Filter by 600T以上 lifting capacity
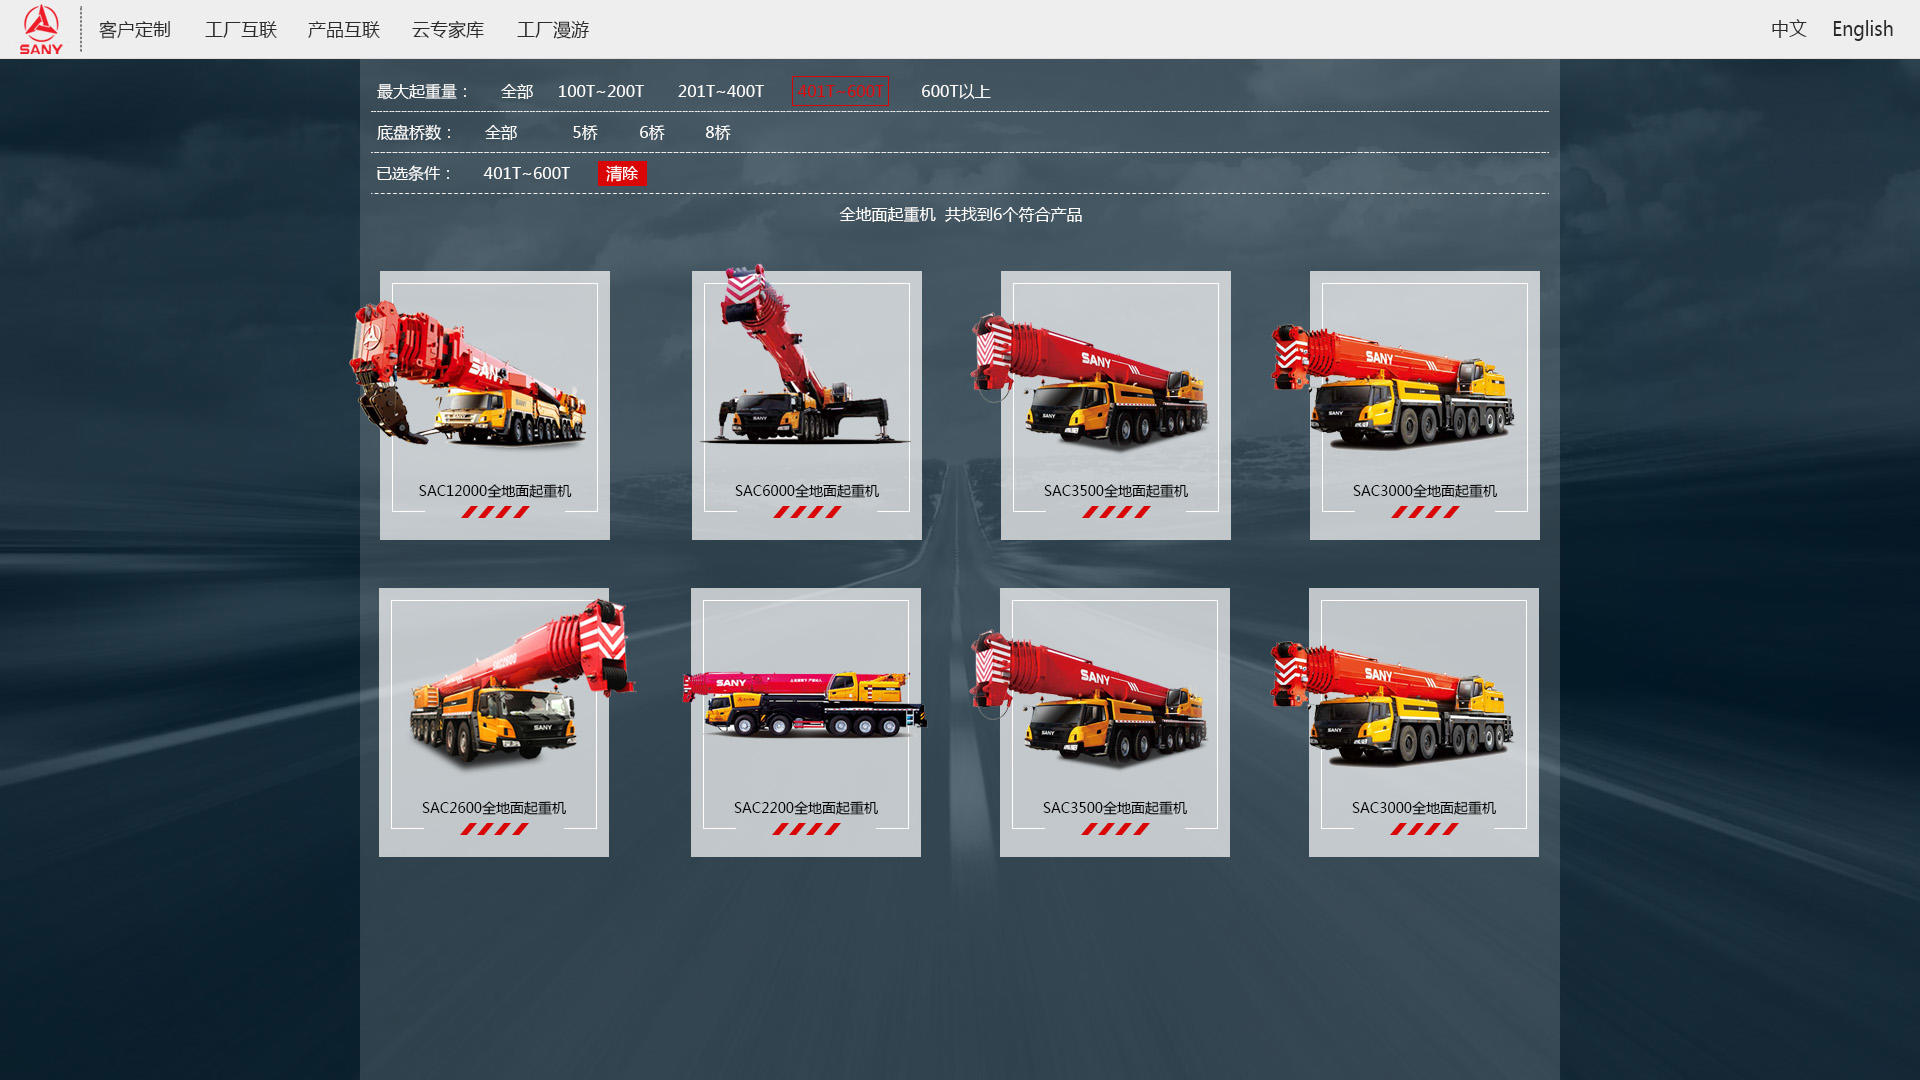The height and width of the screenshot is (1080, 1920). [x=956, y=91]
